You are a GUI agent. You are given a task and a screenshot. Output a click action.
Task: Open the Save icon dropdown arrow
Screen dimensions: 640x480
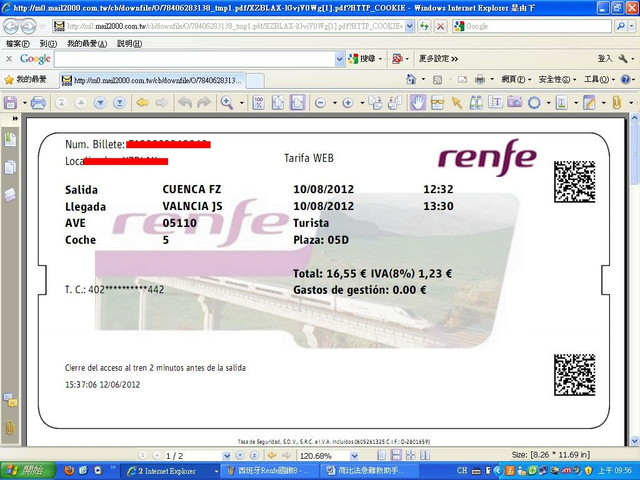click(24, 103)
